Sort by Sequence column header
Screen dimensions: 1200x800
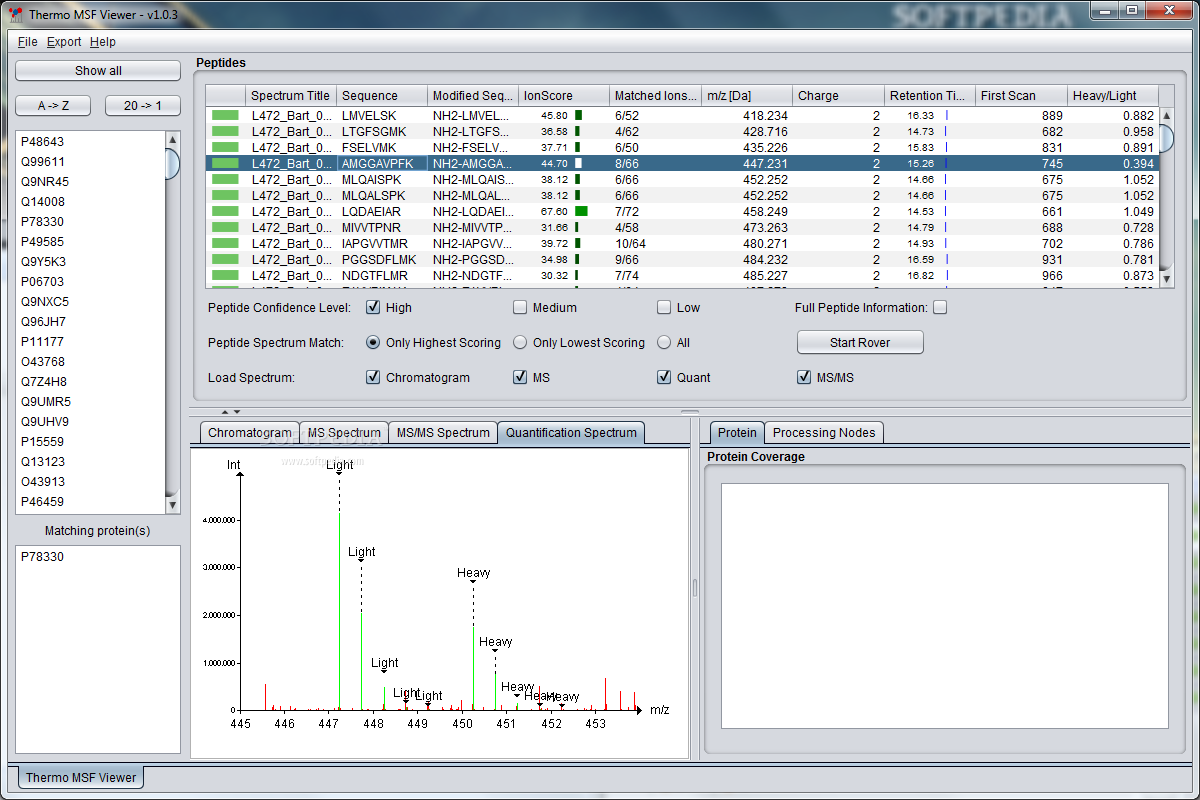382,96
